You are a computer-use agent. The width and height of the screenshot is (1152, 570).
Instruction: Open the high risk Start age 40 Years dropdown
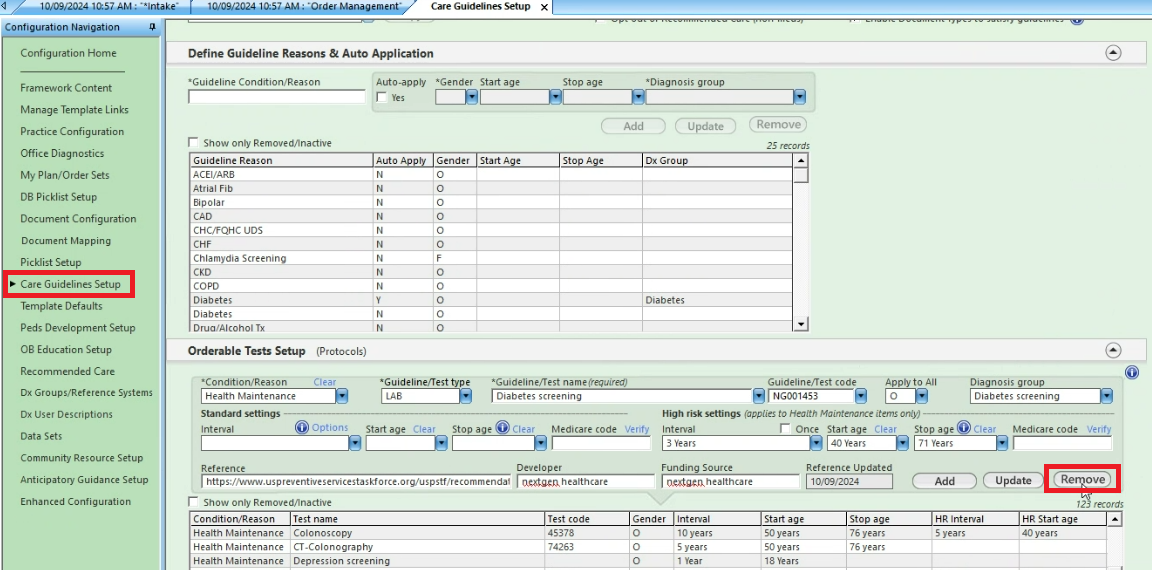pyautogui.click(x=903, y=443)
